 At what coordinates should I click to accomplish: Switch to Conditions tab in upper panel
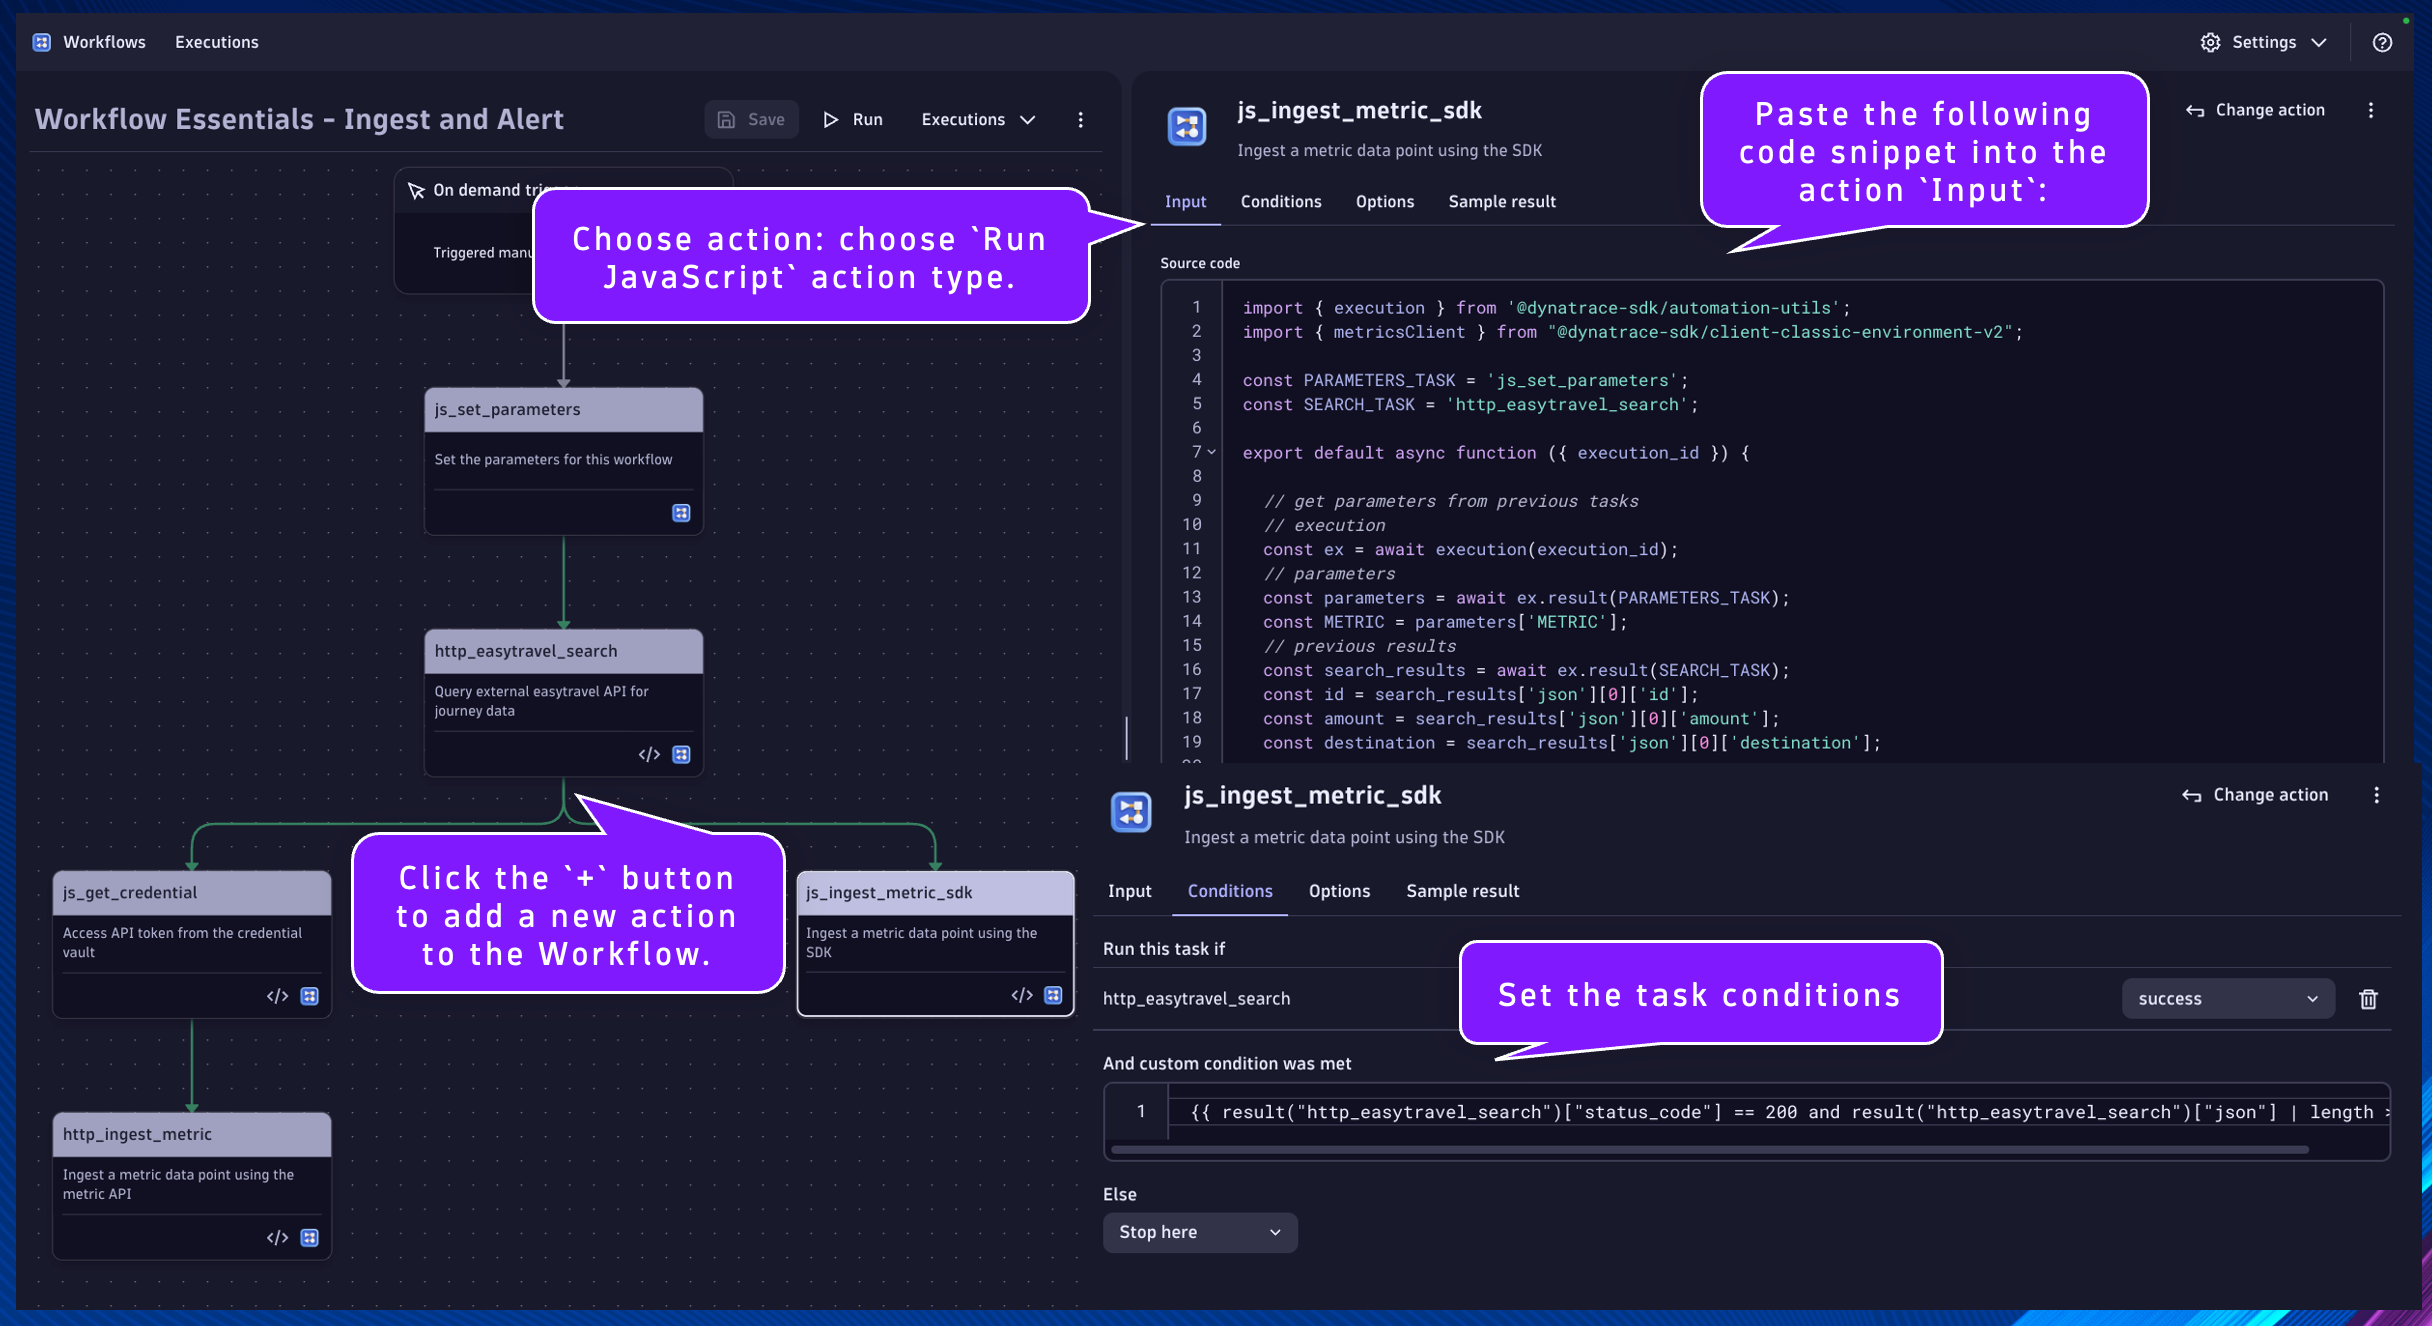click(1281, 202)
